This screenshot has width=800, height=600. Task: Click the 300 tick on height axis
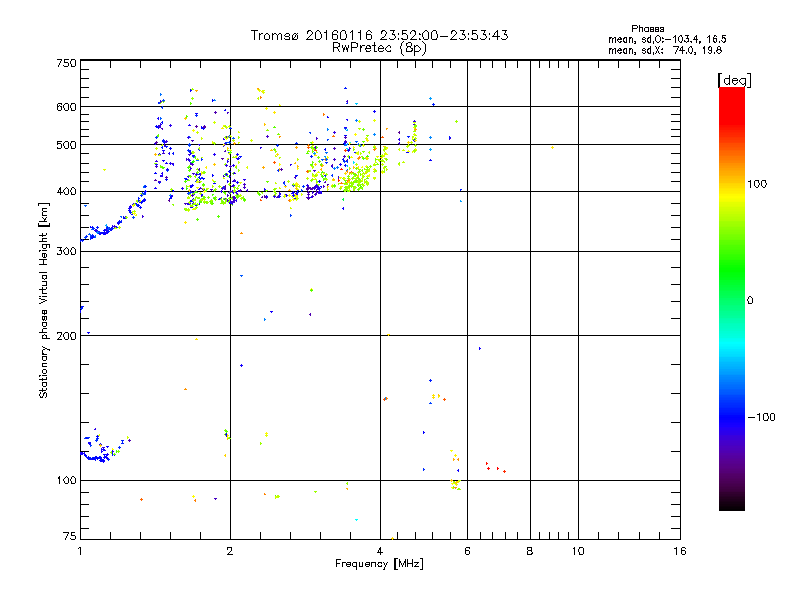coord(66,251)
